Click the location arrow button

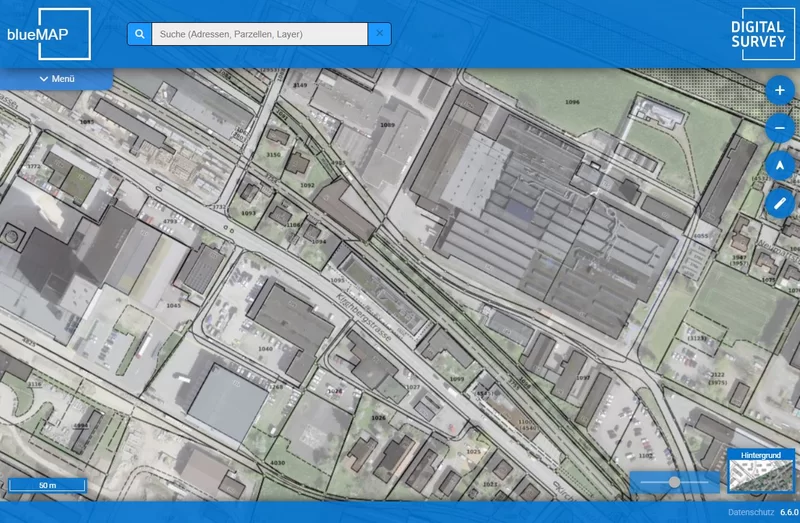(780, 166)
